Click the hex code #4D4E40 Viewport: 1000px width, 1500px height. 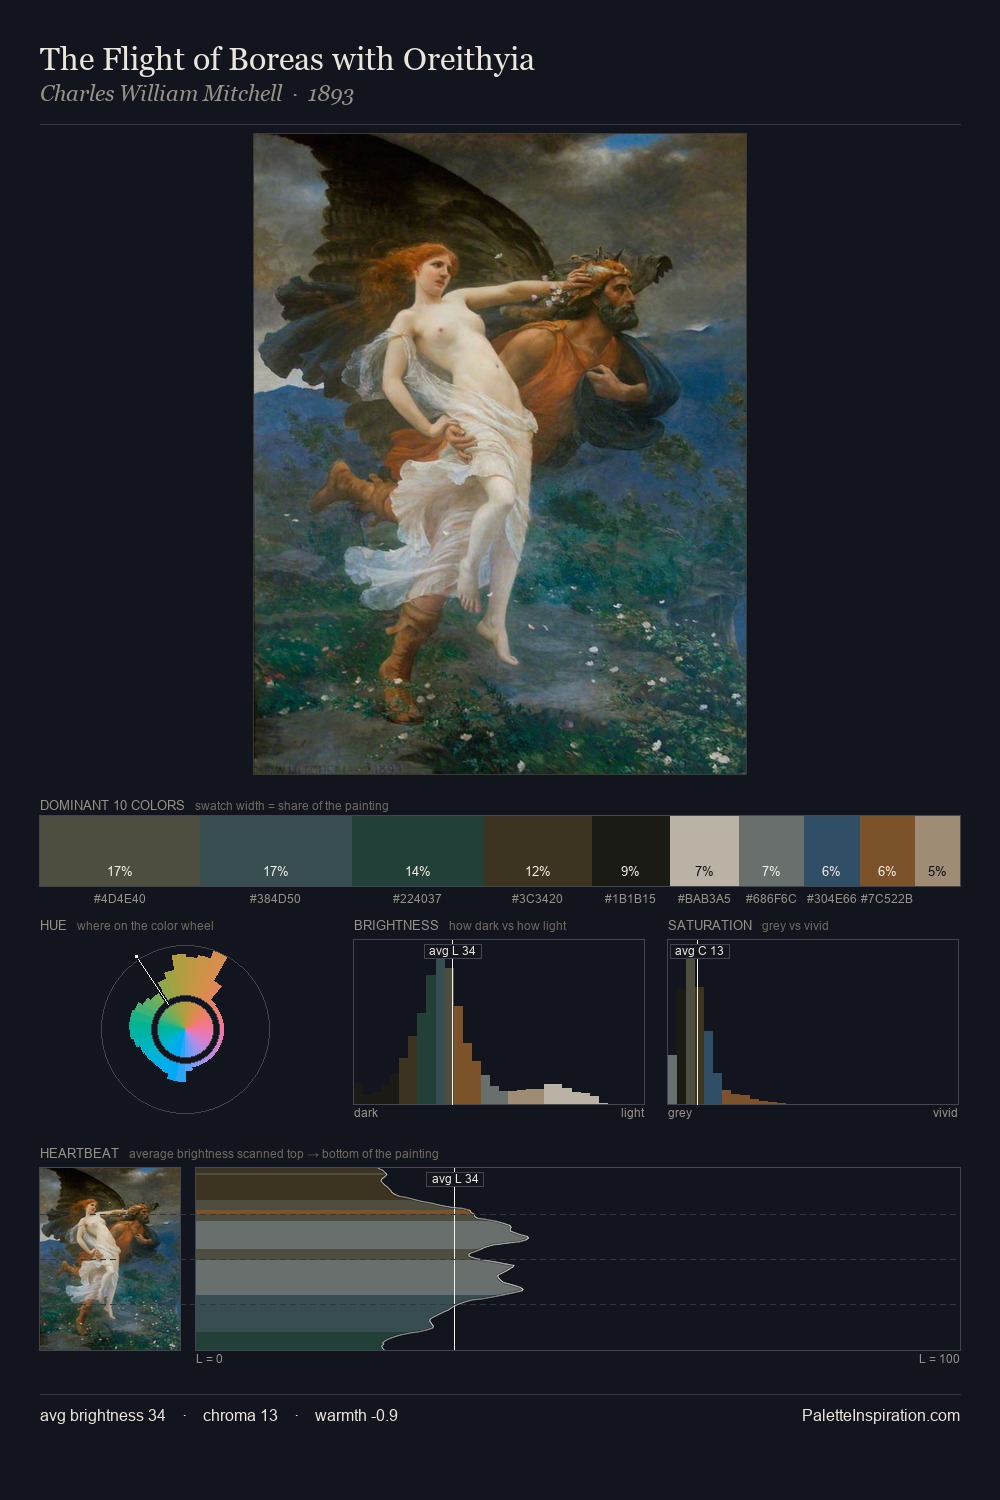[x=120, y=899]
